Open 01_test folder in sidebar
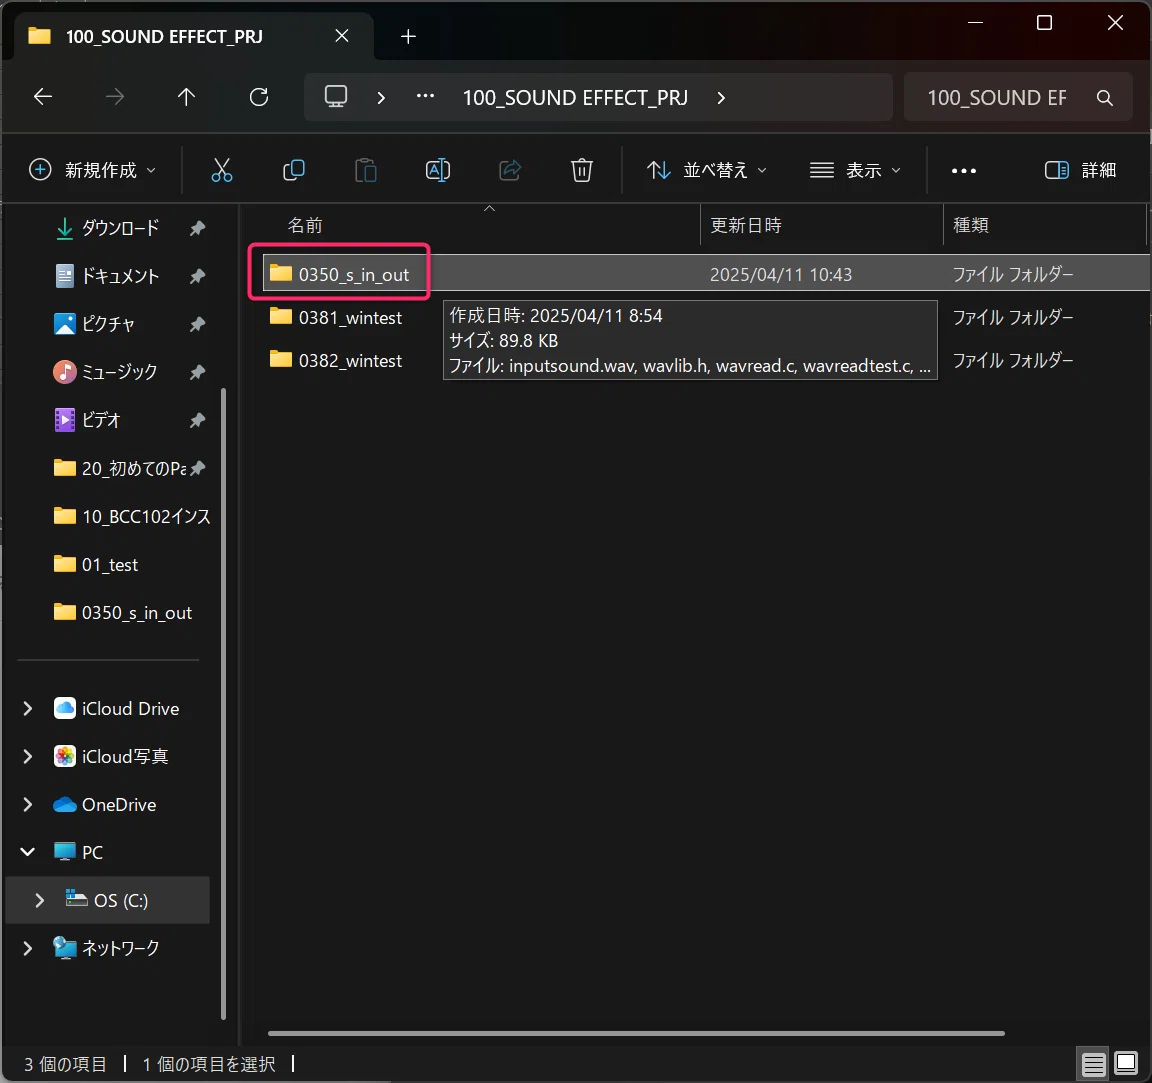 point(96,564)
